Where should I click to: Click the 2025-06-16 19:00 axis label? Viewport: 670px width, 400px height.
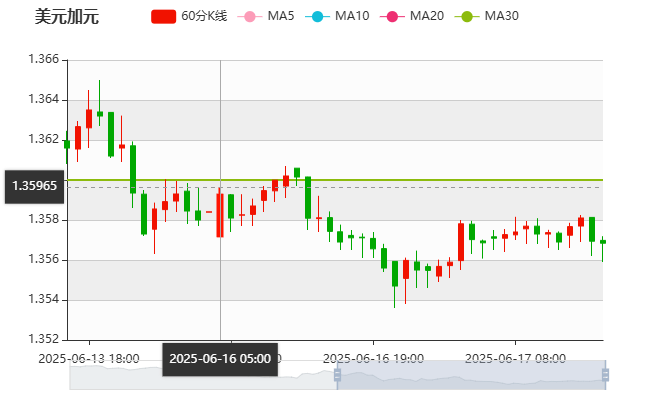(373, 359)
